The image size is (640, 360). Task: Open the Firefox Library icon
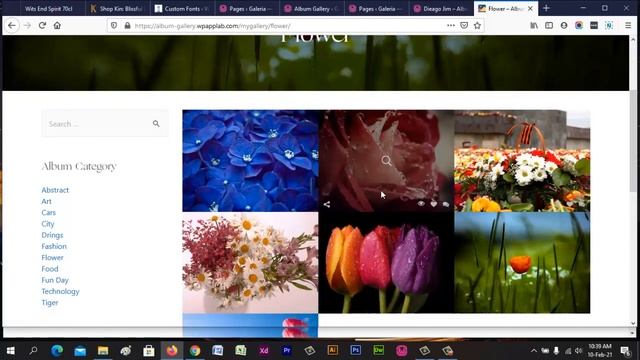[534, 25]
